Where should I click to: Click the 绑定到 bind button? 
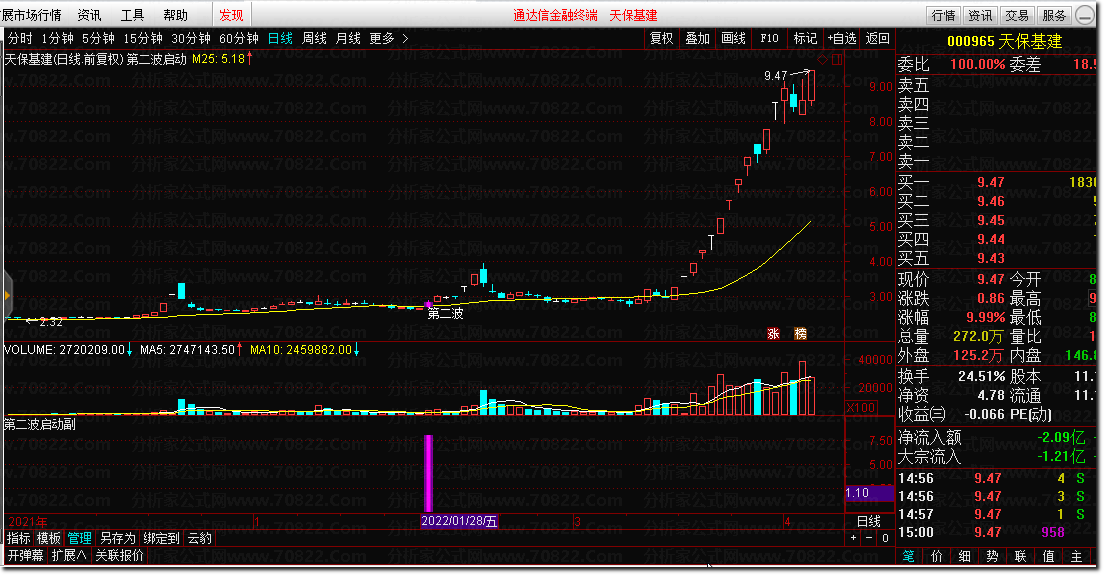[x=161, y=538]
